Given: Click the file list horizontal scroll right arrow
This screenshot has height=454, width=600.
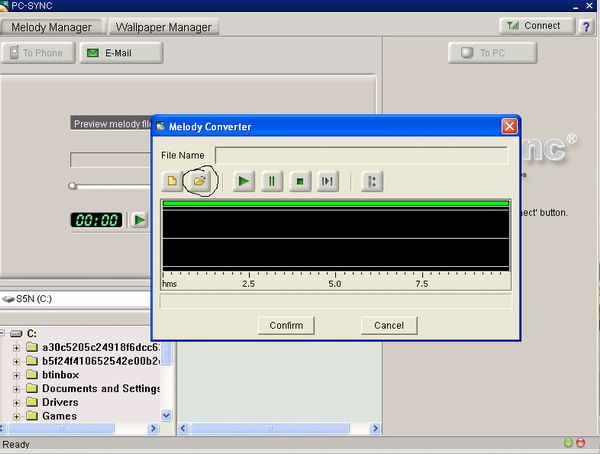Looking at the screenshot, I should pos(375,428).
